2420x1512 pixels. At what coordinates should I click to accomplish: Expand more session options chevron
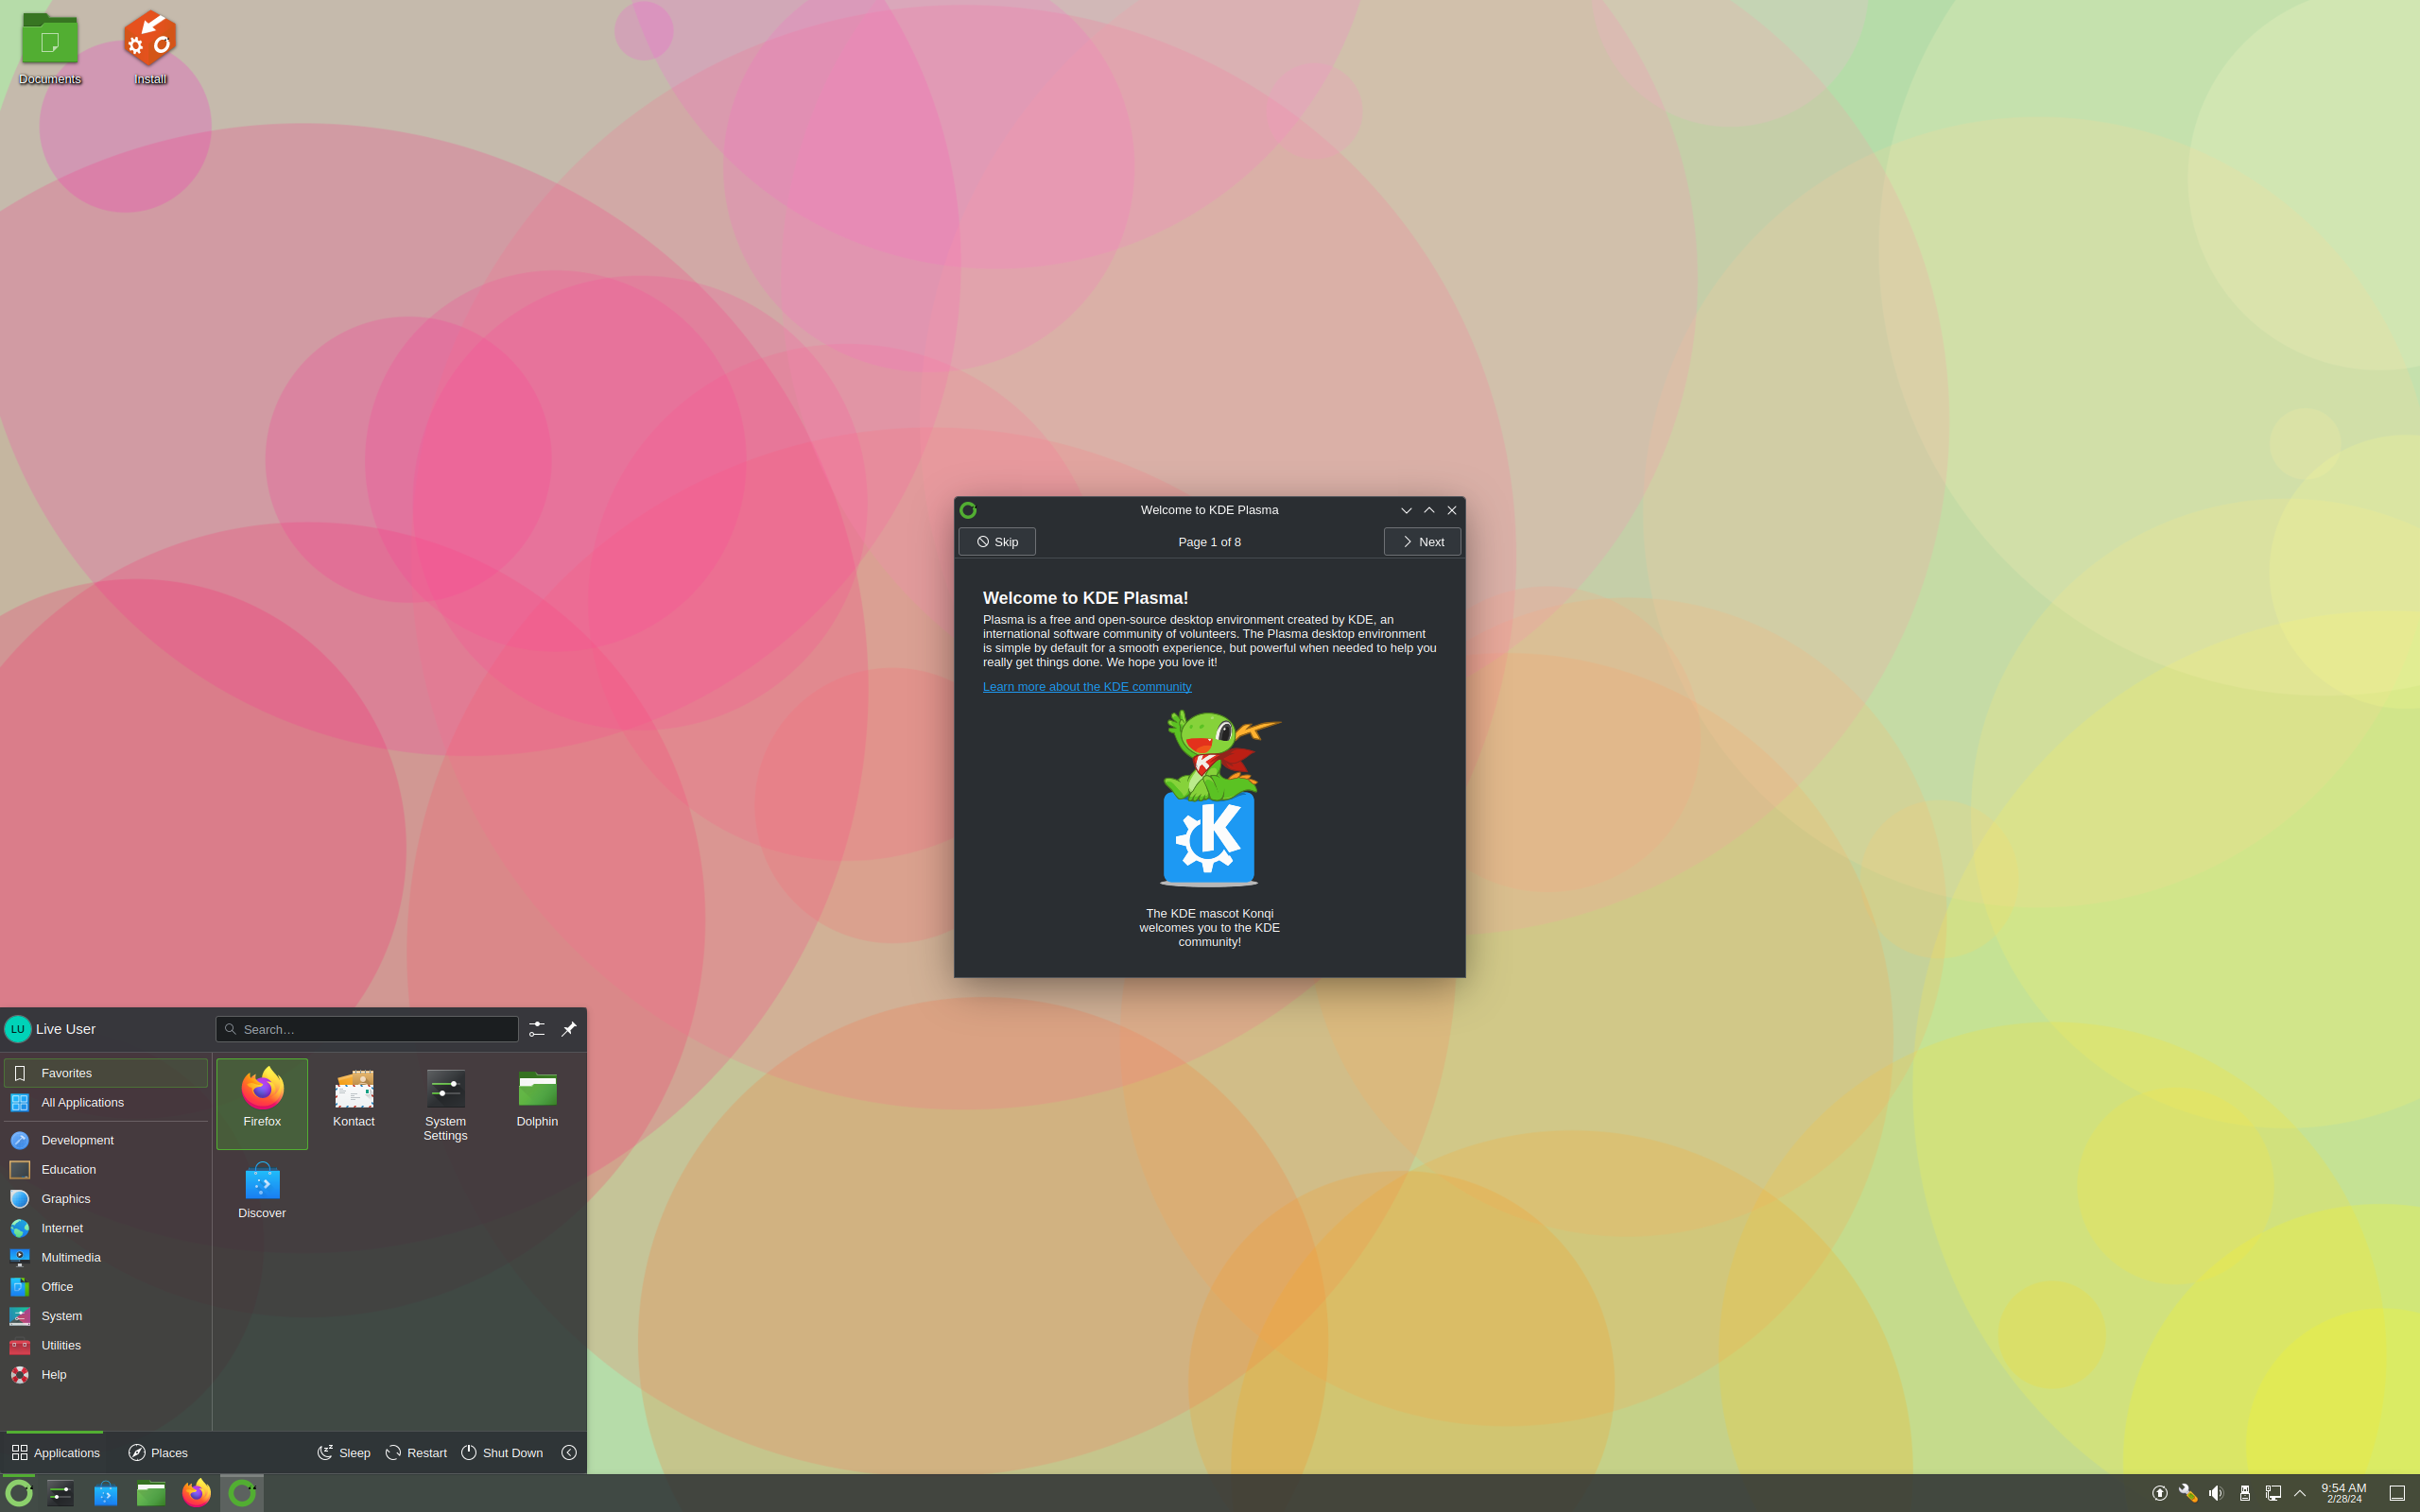569,1452
